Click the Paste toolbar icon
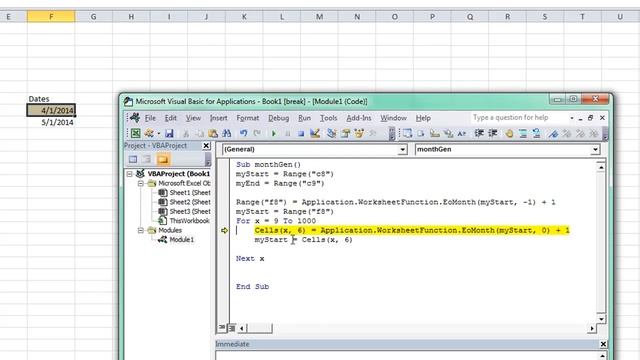This screenshot has width=640, height=360. [x=213, y=133]
